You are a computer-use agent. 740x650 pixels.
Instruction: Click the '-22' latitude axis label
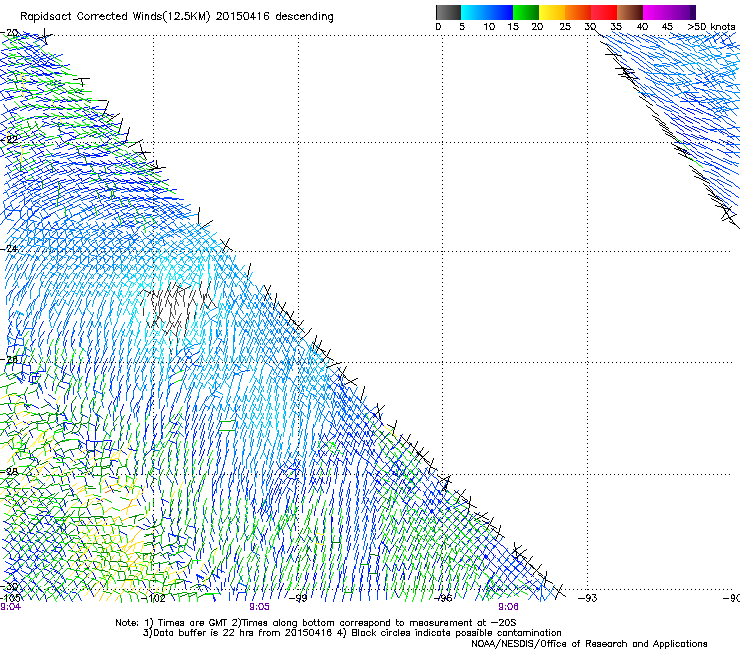pos(9,140)
